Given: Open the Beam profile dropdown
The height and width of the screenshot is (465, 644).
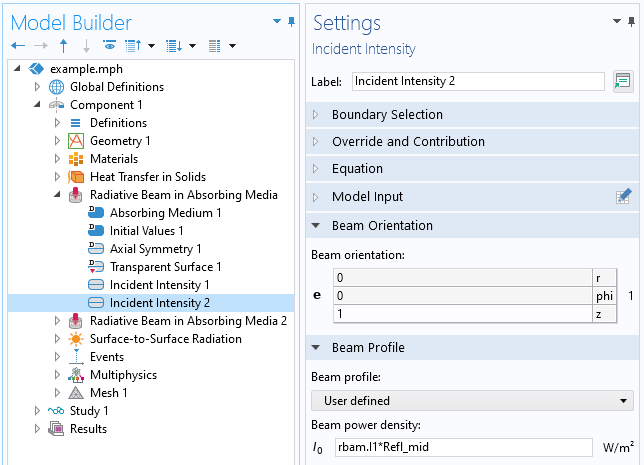Looking at the screenshot, I should pyautogui.click(x=472, y=401).
